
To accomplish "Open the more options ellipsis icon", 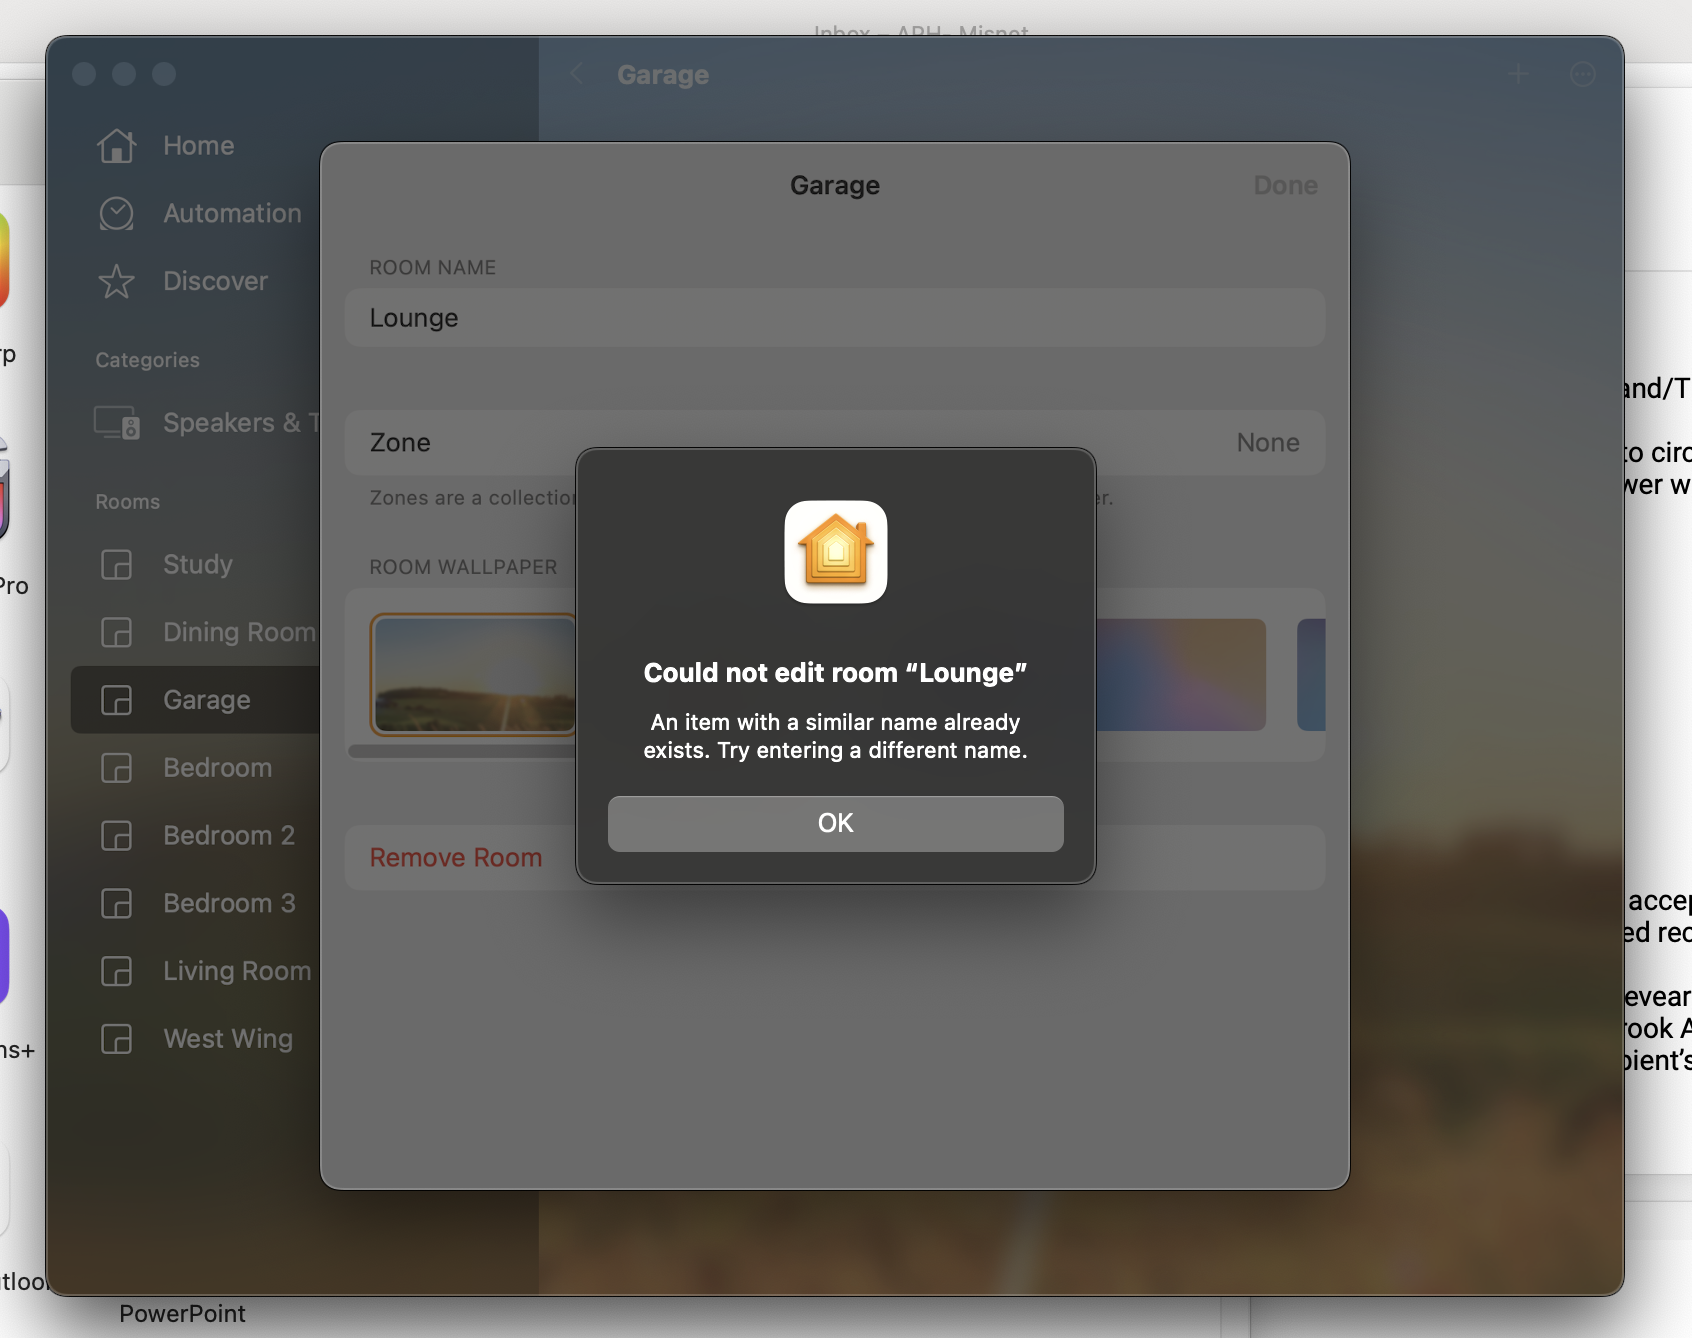I will pos(1582,74).
